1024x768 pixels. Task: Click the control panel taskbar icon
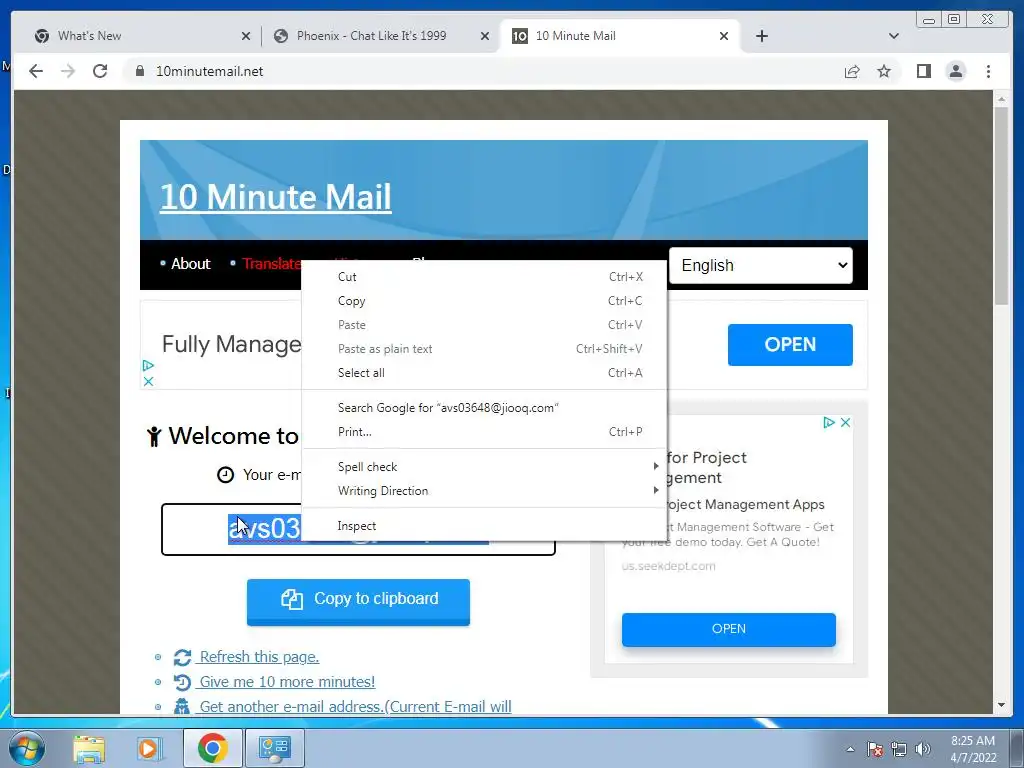274,748
